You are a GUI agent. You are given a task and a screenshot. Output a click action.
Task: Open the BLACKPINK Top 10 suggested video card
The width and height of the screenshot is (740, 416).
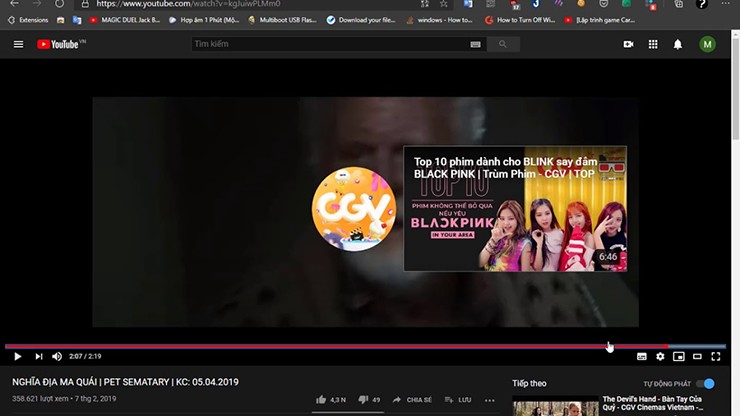tap(515, 208)
